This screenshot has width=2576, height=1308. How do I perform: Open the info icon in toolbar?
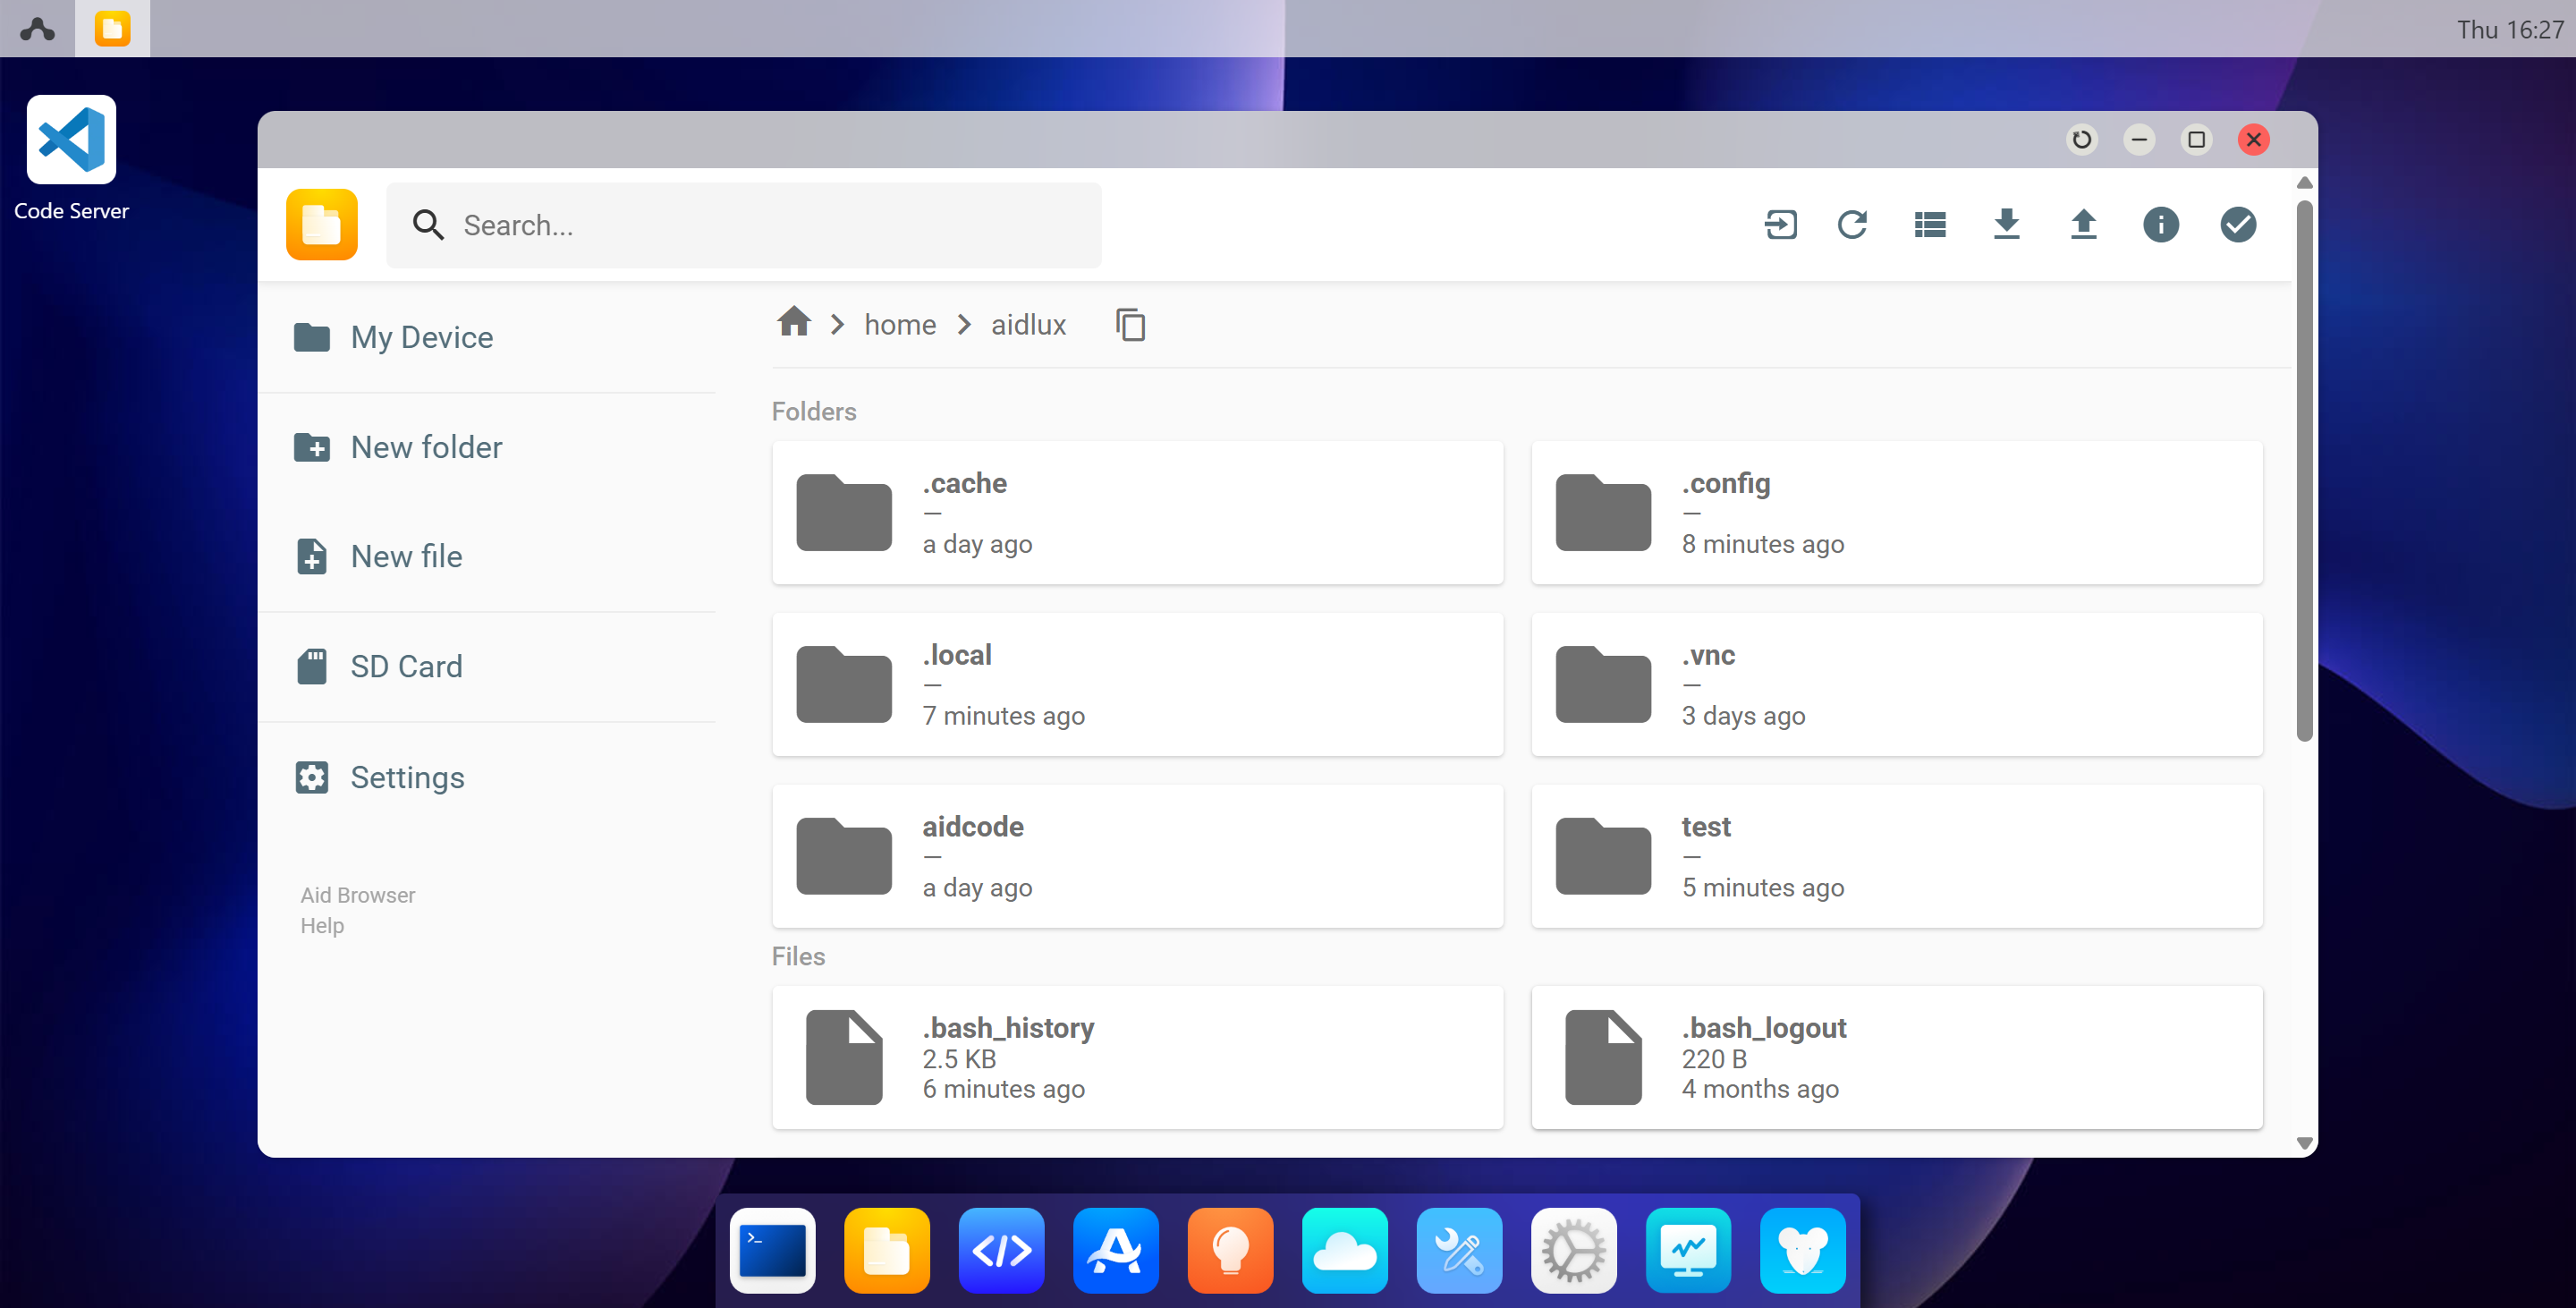tap(2160, 224)
